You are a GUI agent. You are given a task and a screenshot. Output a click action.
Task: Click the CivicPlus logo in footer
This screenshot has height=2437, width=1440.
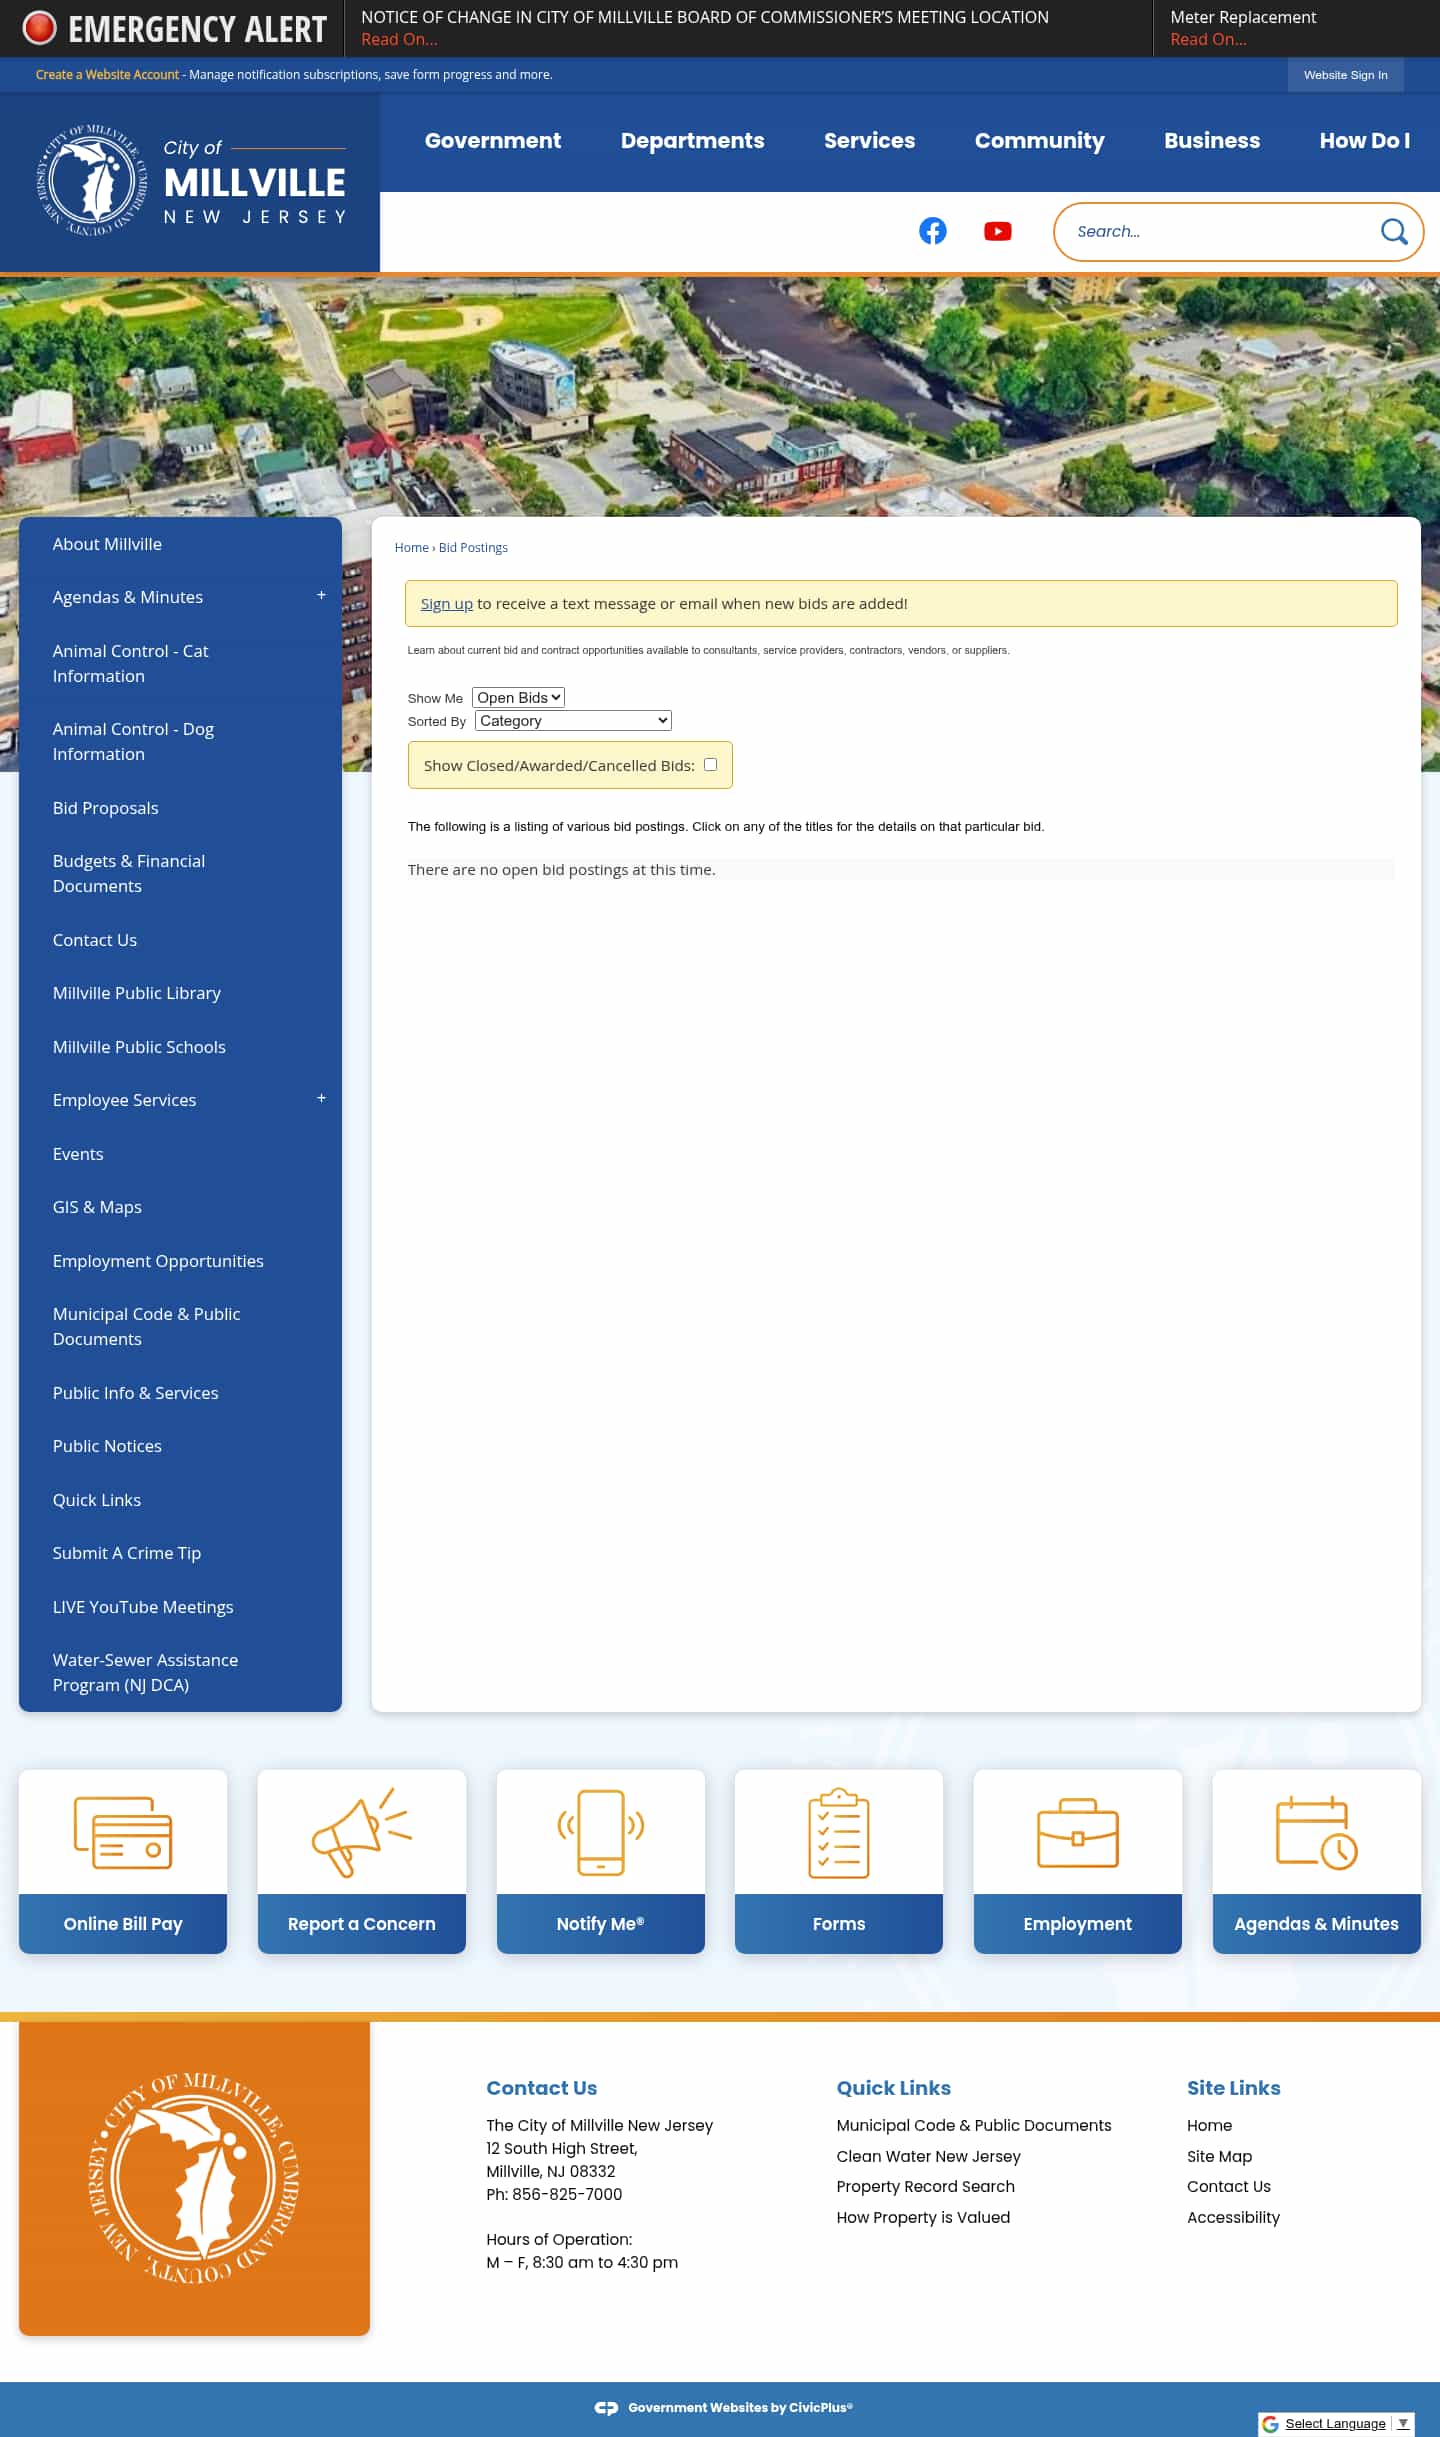pyautogui.click(x=606, y=2407)
